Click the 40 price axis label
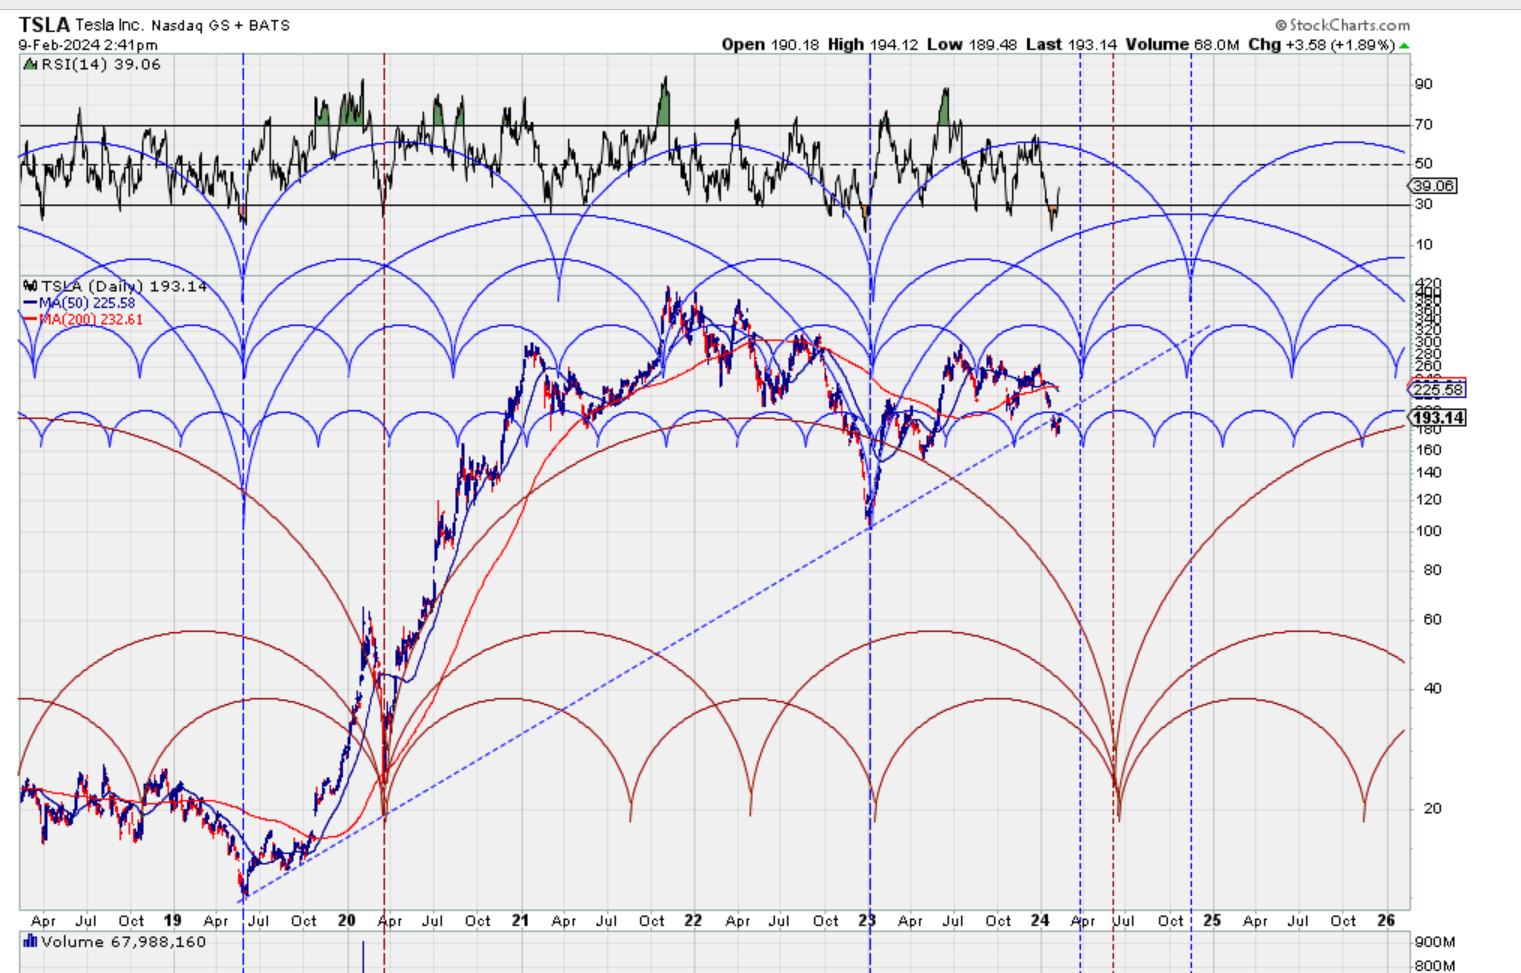This screenshot has width=1521, height=973. click(1432, 689)
